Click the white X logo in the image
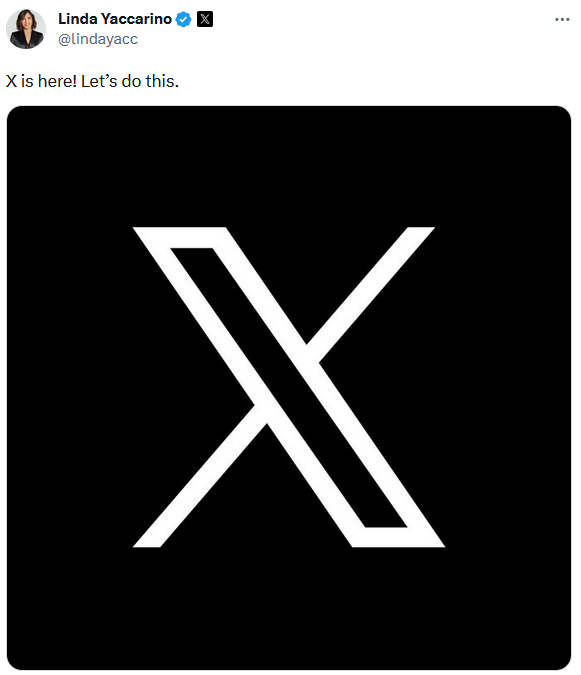Screen dimensions: 581x675 point(289,387)
